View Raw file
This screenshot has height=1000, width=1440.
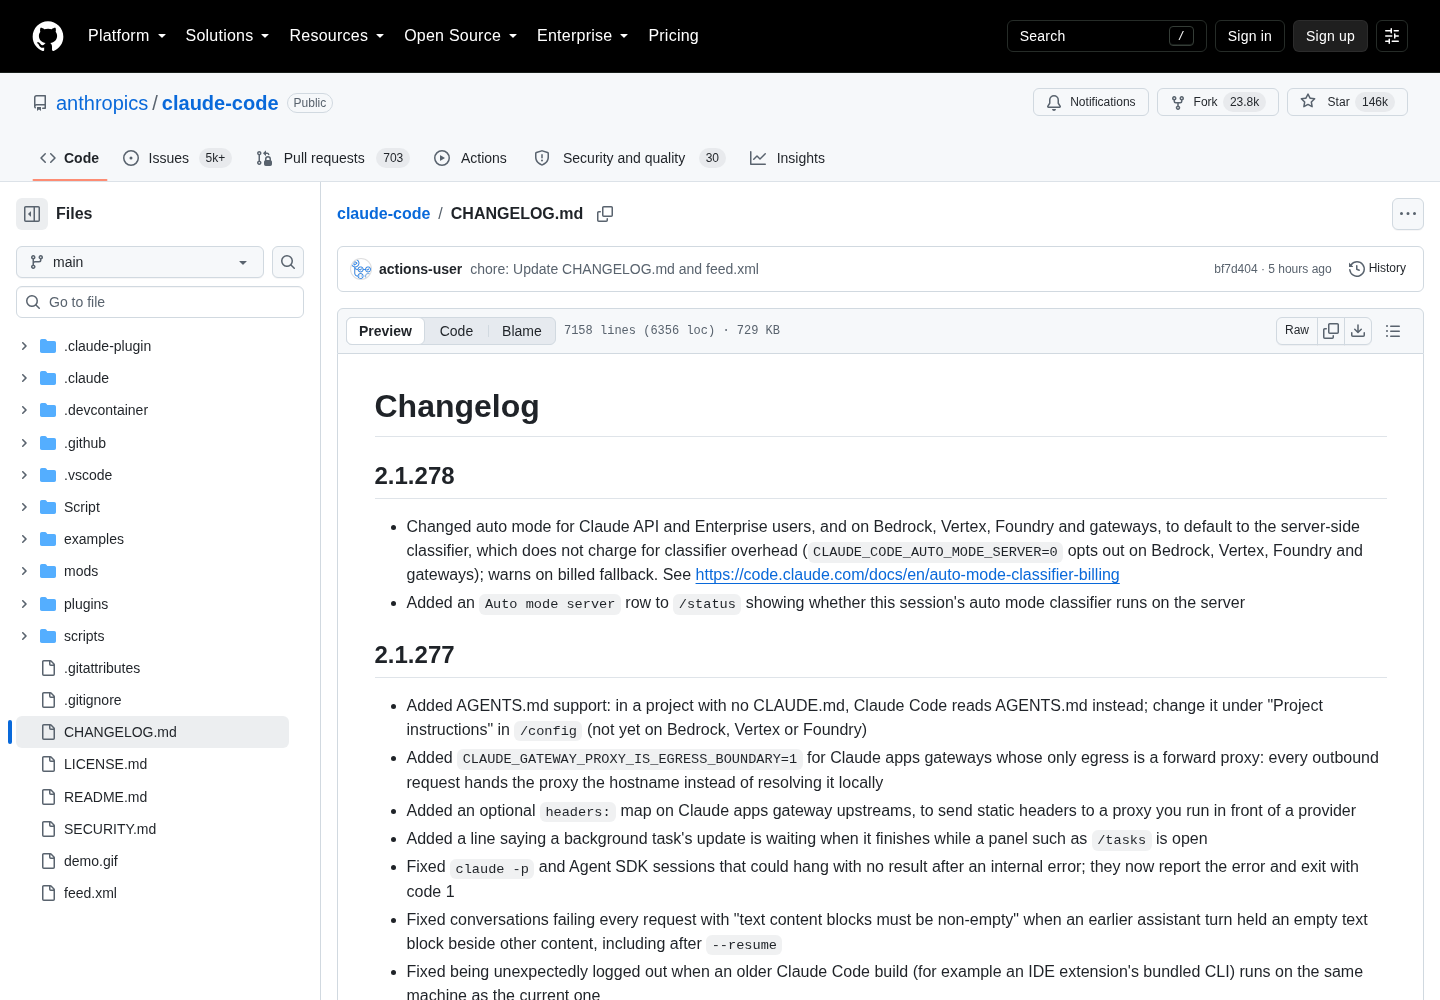point(1297,331)
